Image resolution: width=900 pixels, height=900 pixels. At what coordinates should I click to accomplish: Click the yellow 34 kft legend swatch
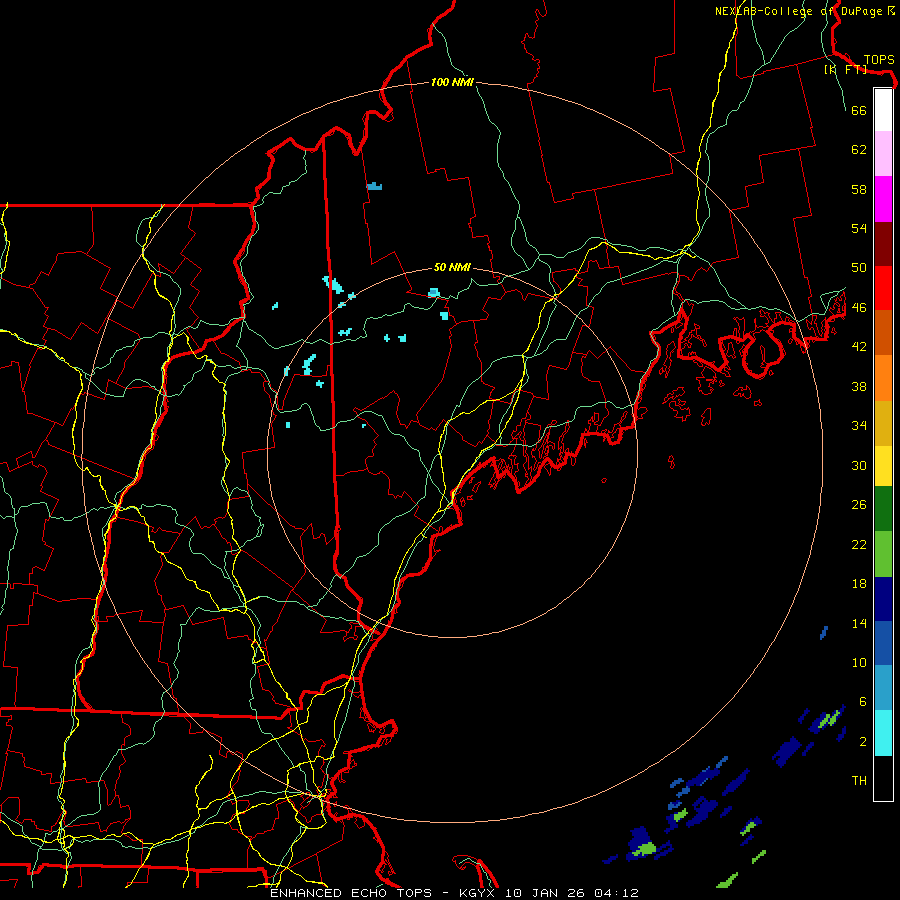(883, 466)
